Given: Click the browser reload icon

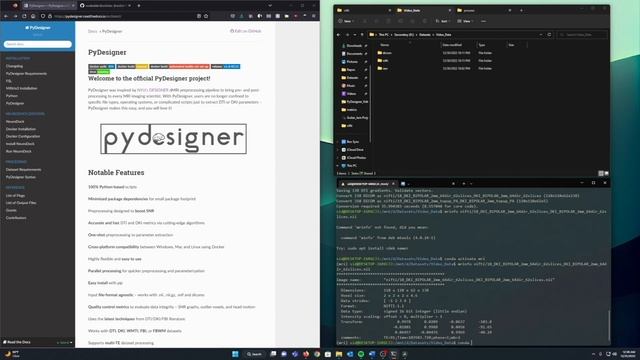Looking at the screenshot, I should pos(24,16).
